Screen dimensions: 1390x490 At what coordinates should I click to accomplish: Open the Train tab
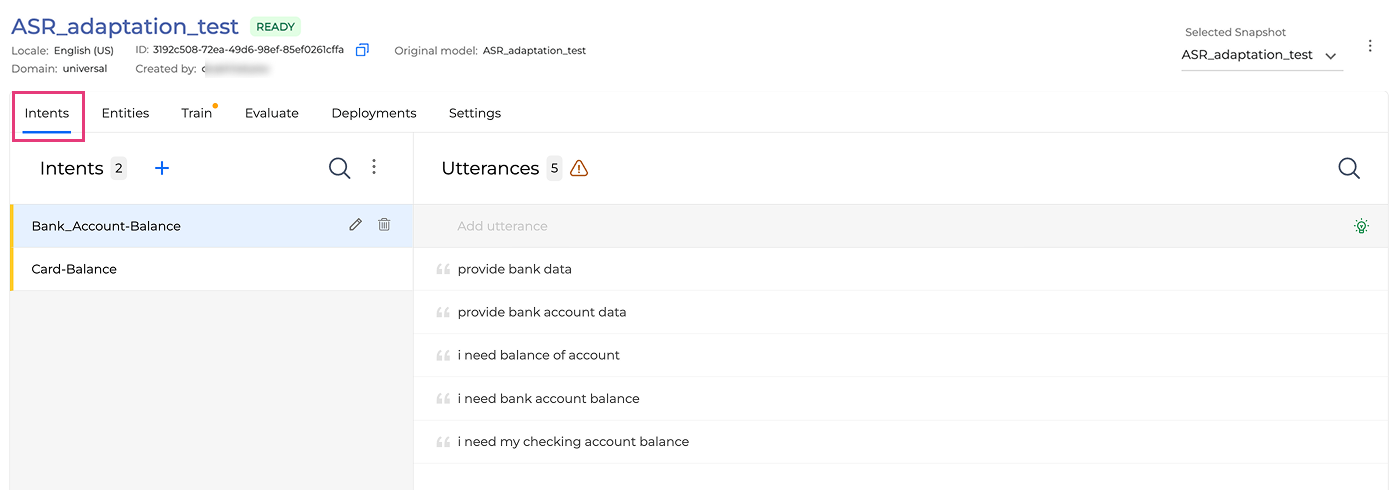click(197, 113)
